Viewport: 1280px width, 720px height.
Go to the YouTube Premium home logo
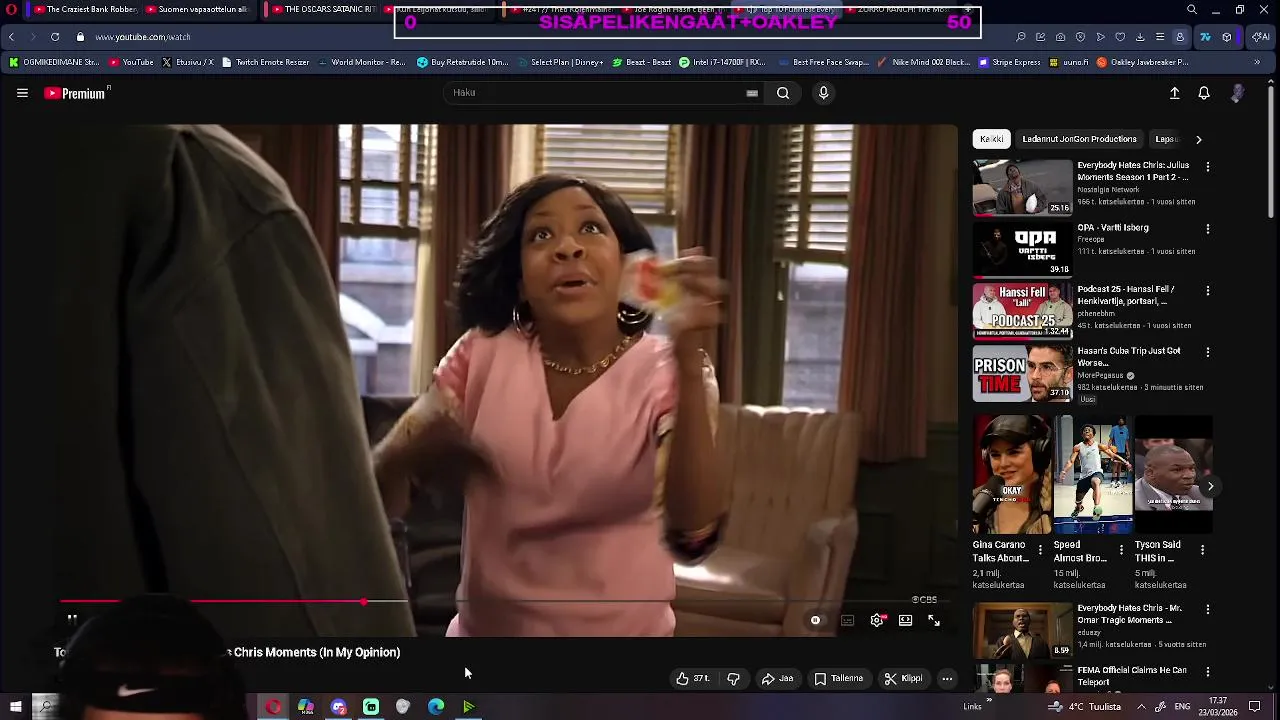pyautogui.click(x=77, y=93)
